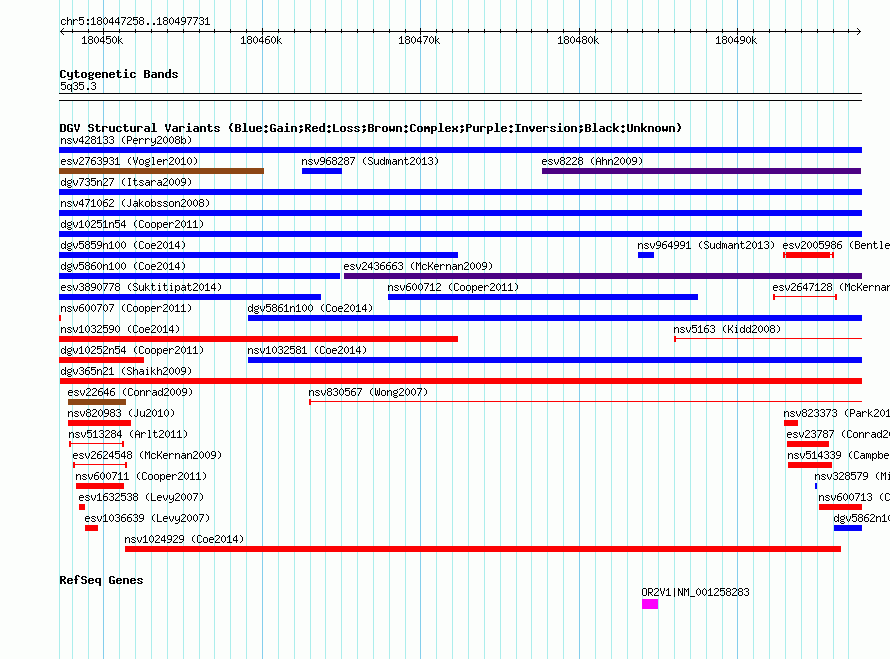Click the 180470k ruler tick label
Image resolution: width=890 pixels, height=659 pixels.
pos(419,40)
